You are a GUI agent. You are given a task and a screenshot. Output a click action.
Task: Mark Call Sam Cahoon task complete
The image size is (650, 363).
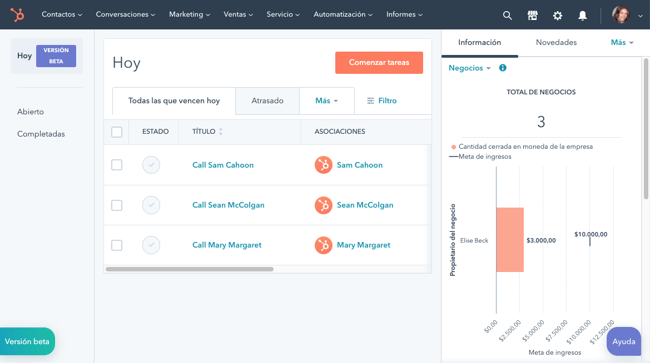(x=151, y=165)
